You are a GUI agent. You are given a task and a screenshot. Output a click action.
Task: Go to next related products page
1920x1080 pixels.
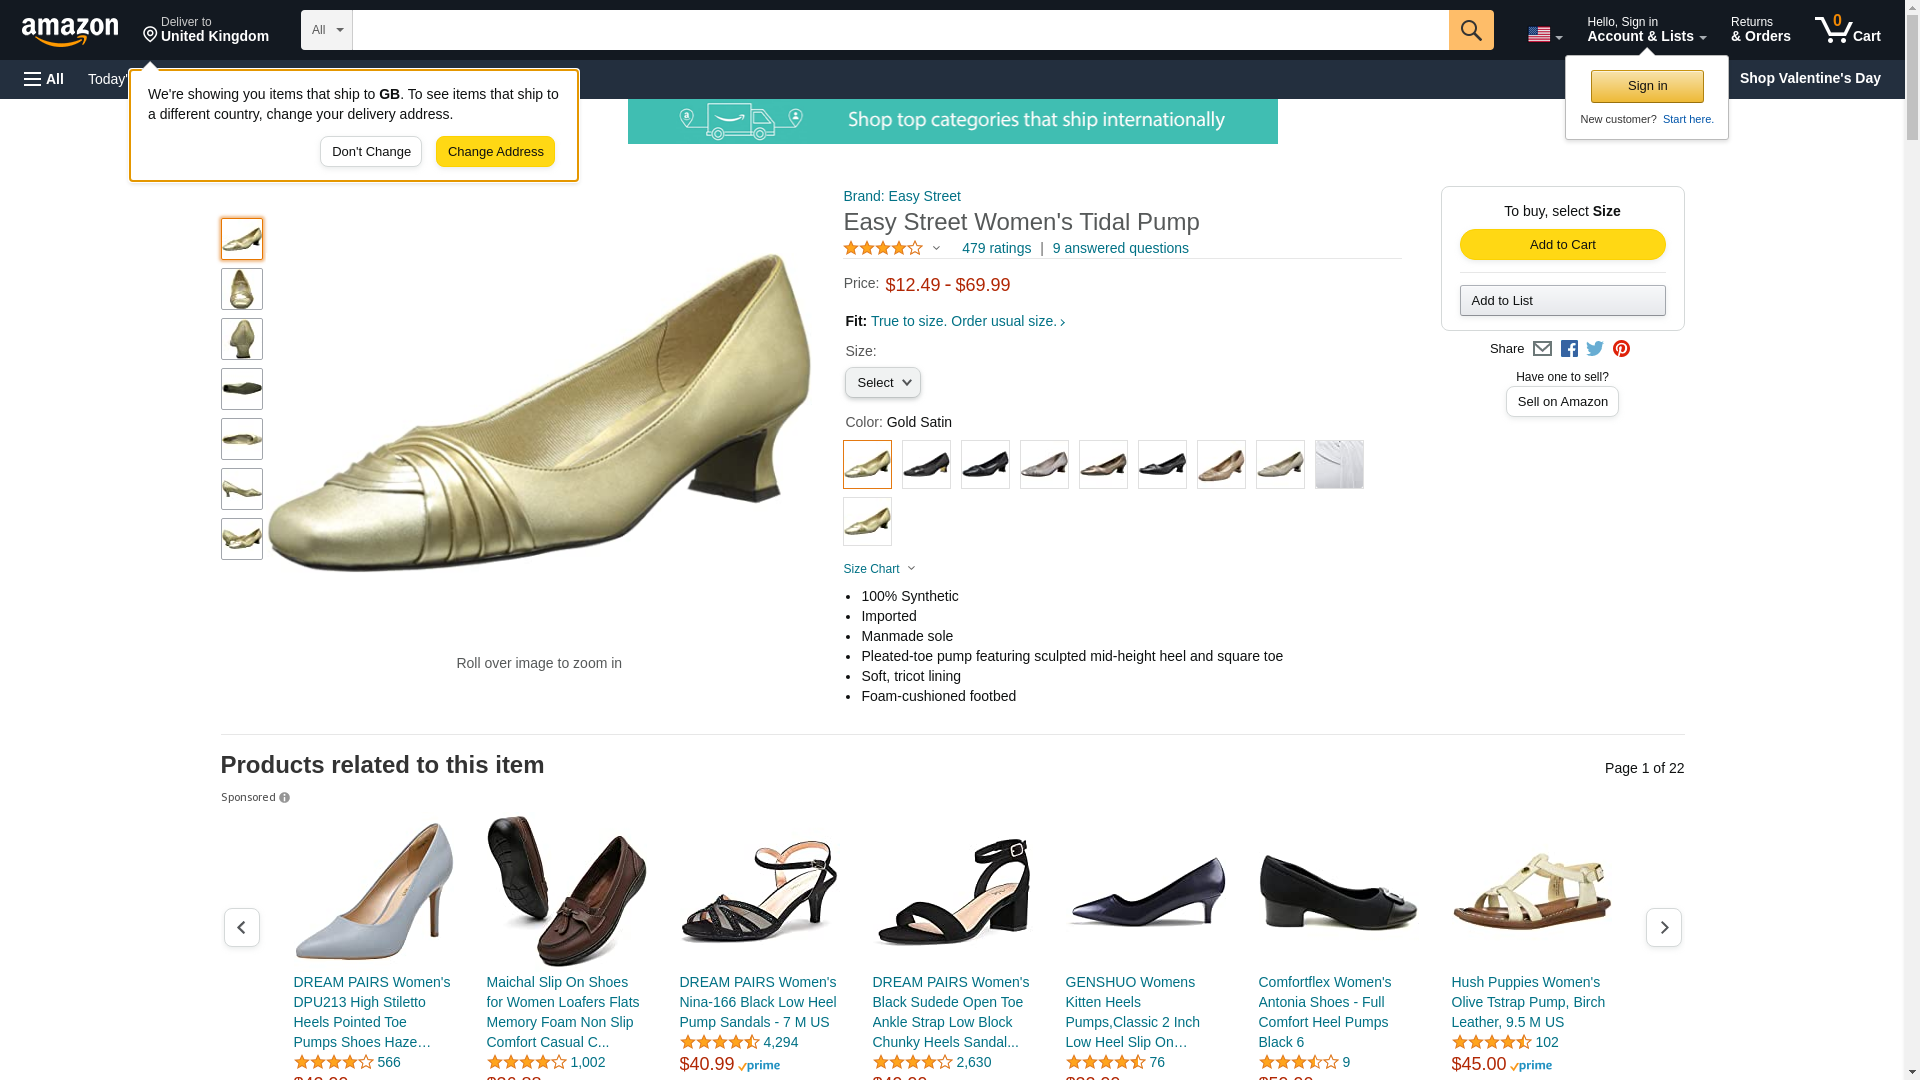[x=1663, y=928]
